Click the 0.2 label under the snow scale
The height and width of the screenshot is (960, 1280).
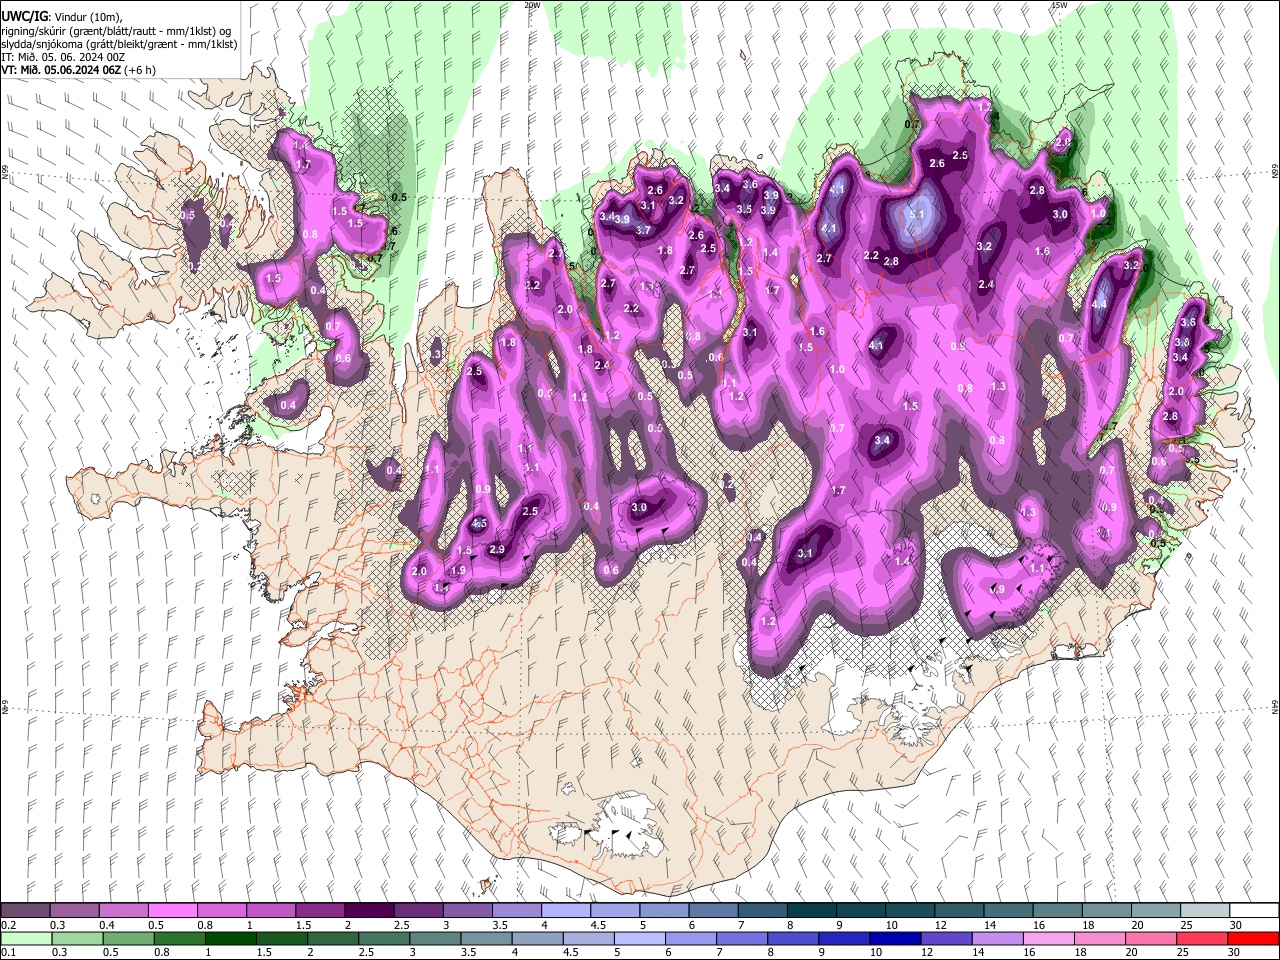(9, 925)
